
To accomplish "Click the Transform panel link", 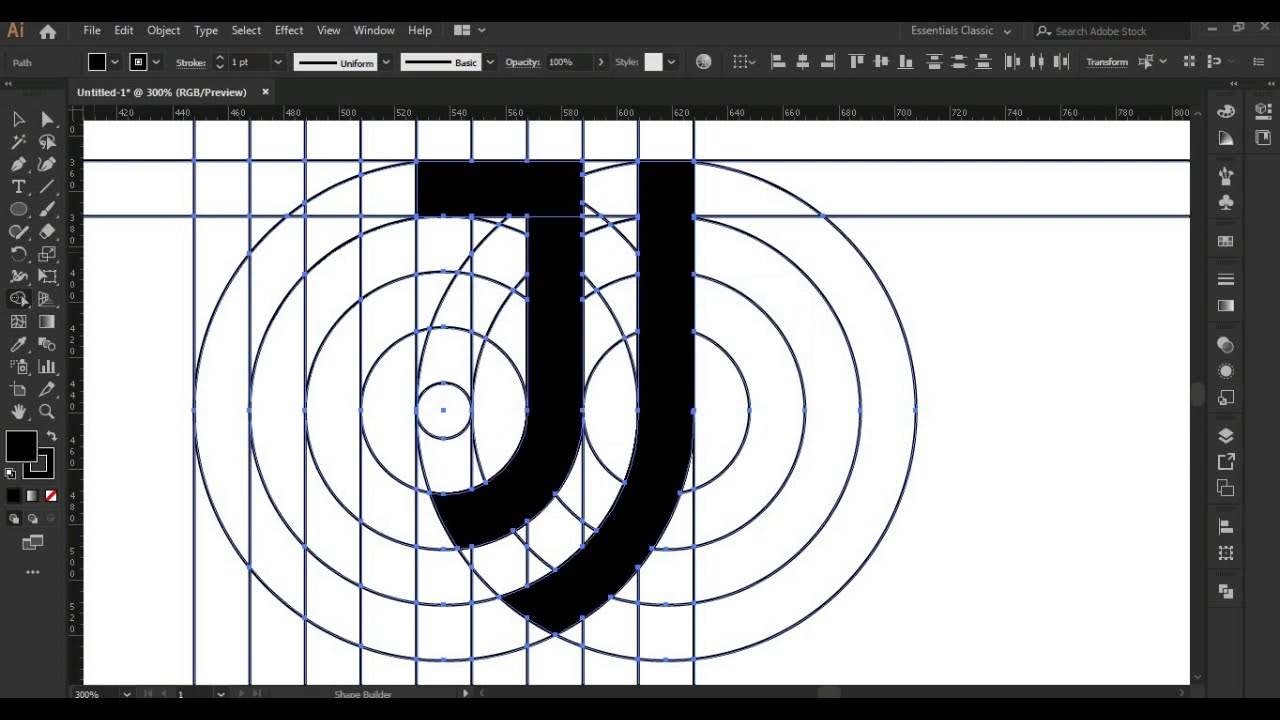I will point(1107,62).
